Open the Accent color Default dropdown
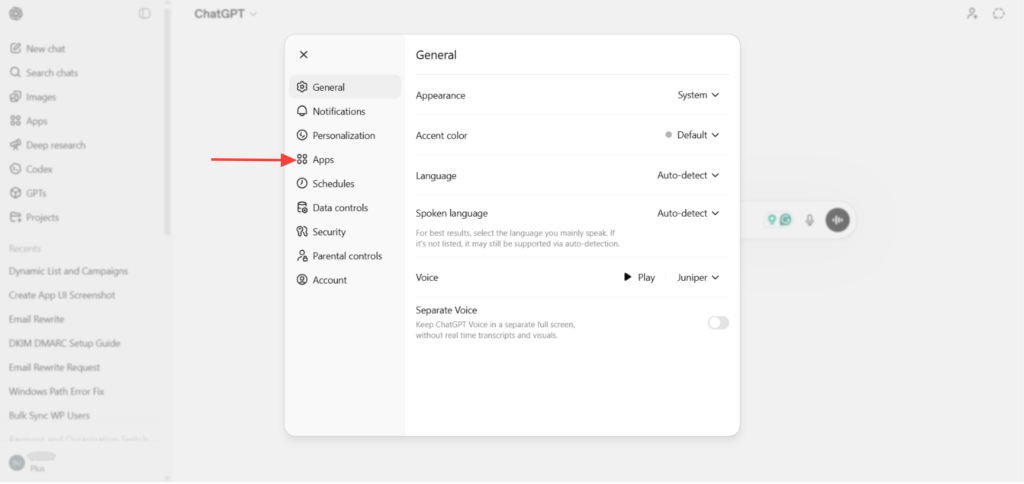Screen dimensions: 1024x484 click(692, 135)
